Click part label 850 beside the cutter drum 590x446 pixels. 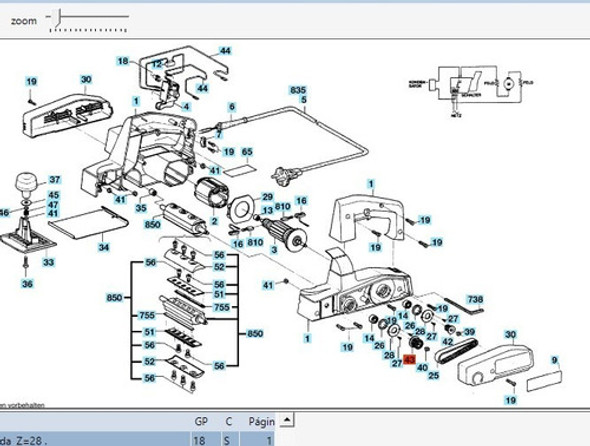tap(152, 224)
